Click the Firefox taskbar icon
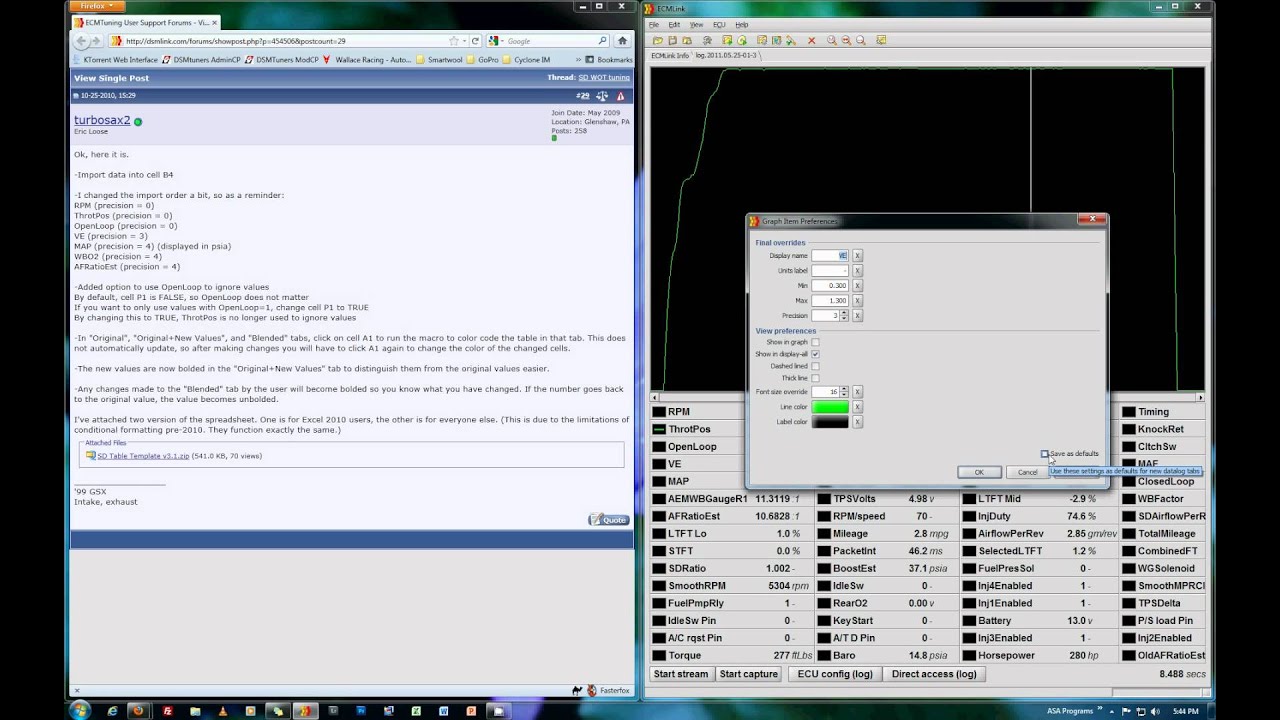 pyautogui.click(x=138, y=711)
